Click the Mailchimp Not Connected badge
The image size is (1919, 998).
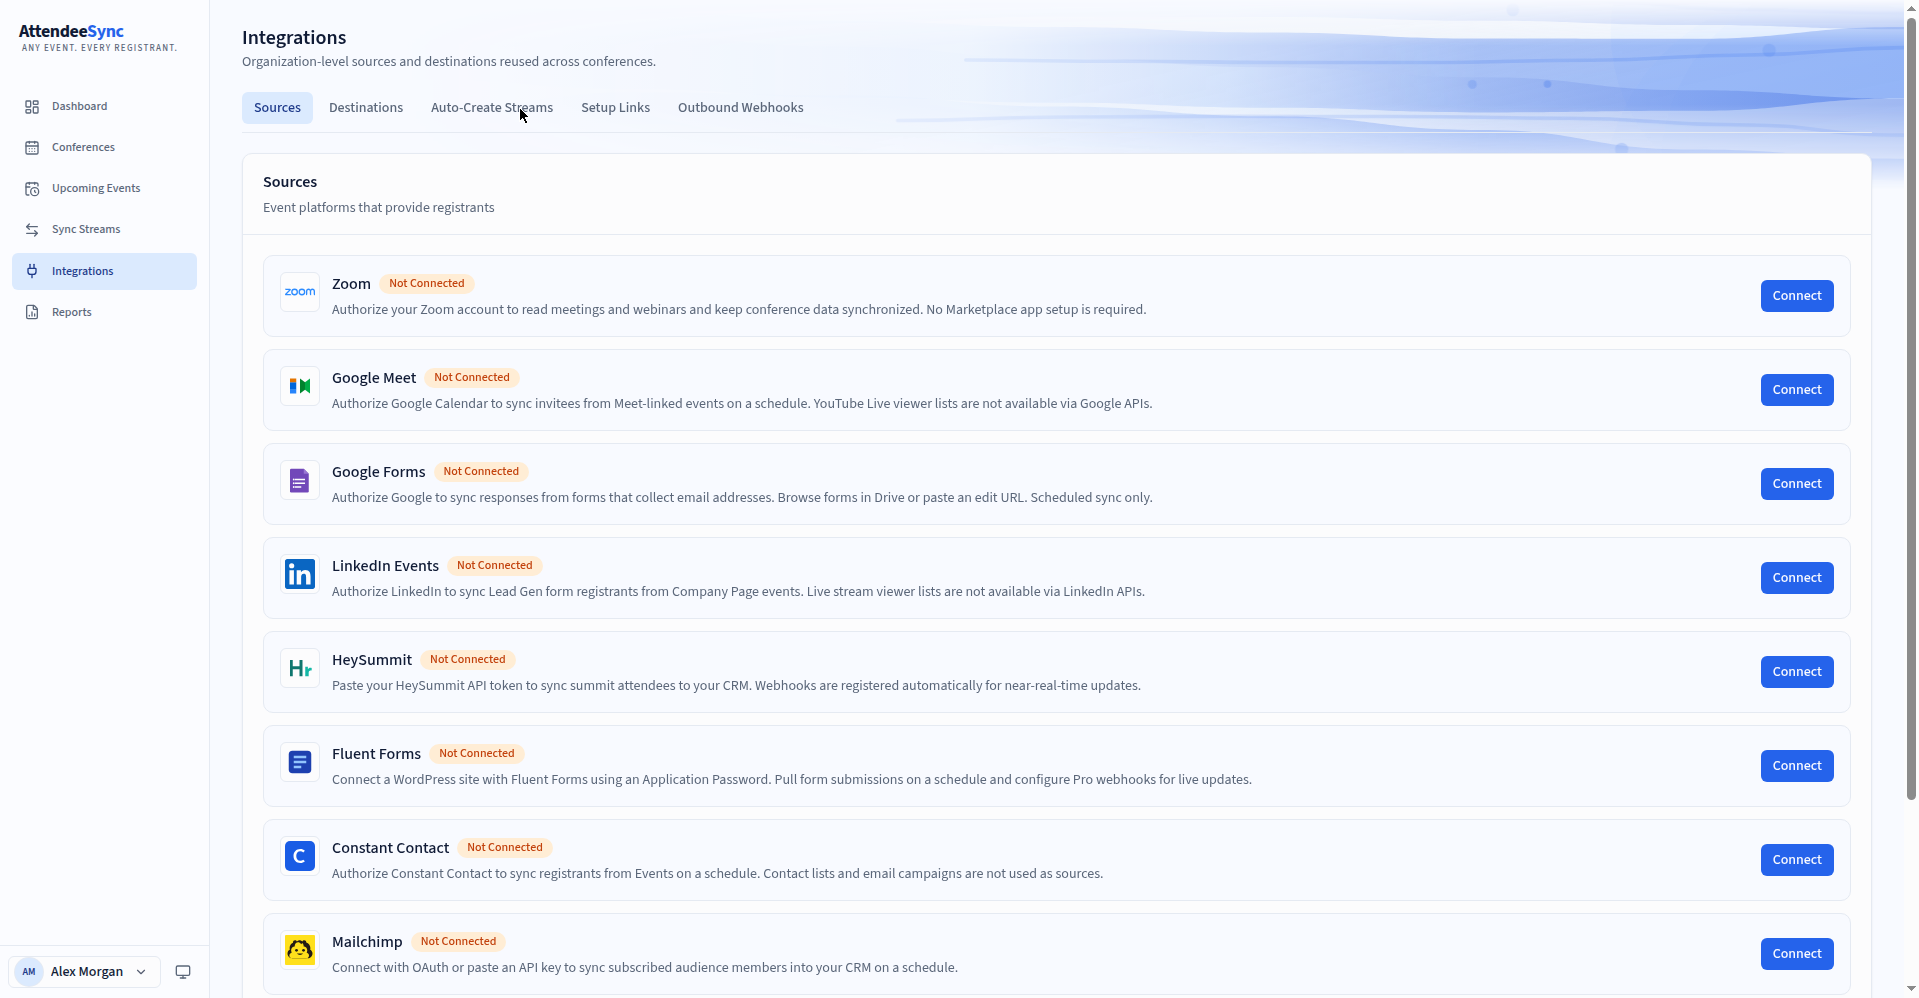[458, 942]
